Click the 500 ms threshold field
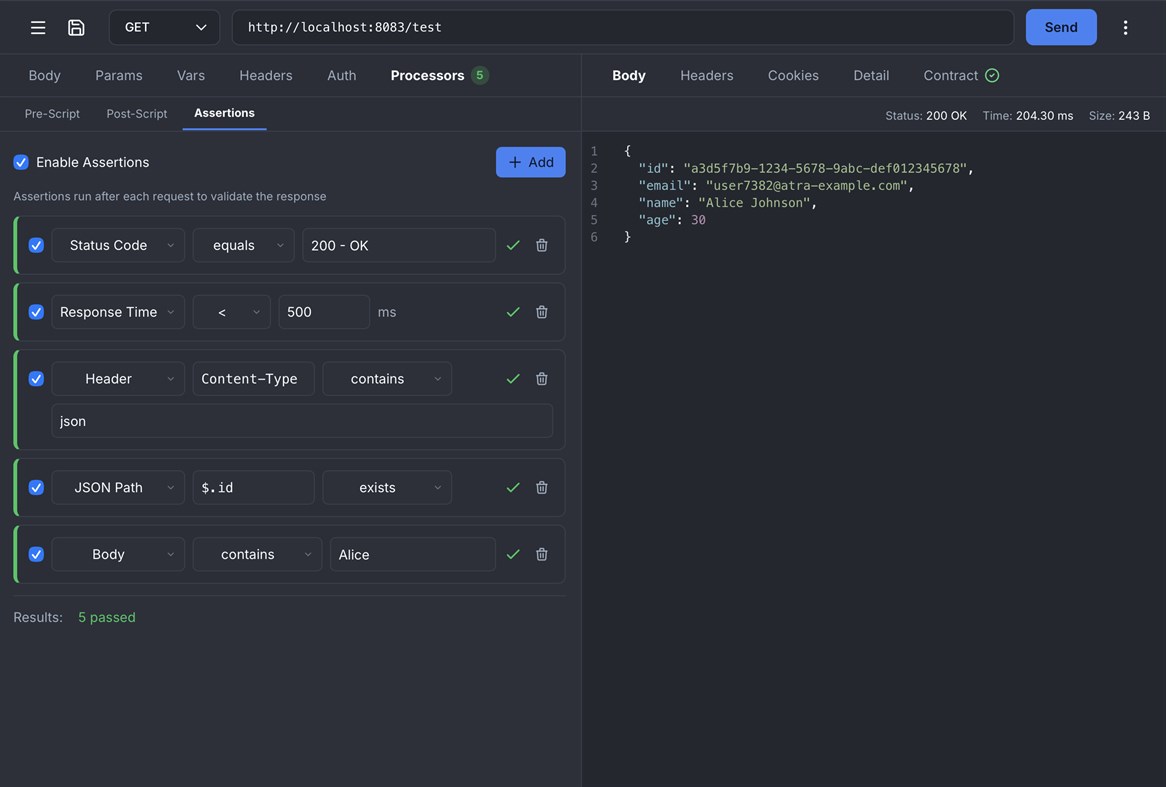Screen dimensions: 1166x787 click(323, 312)
